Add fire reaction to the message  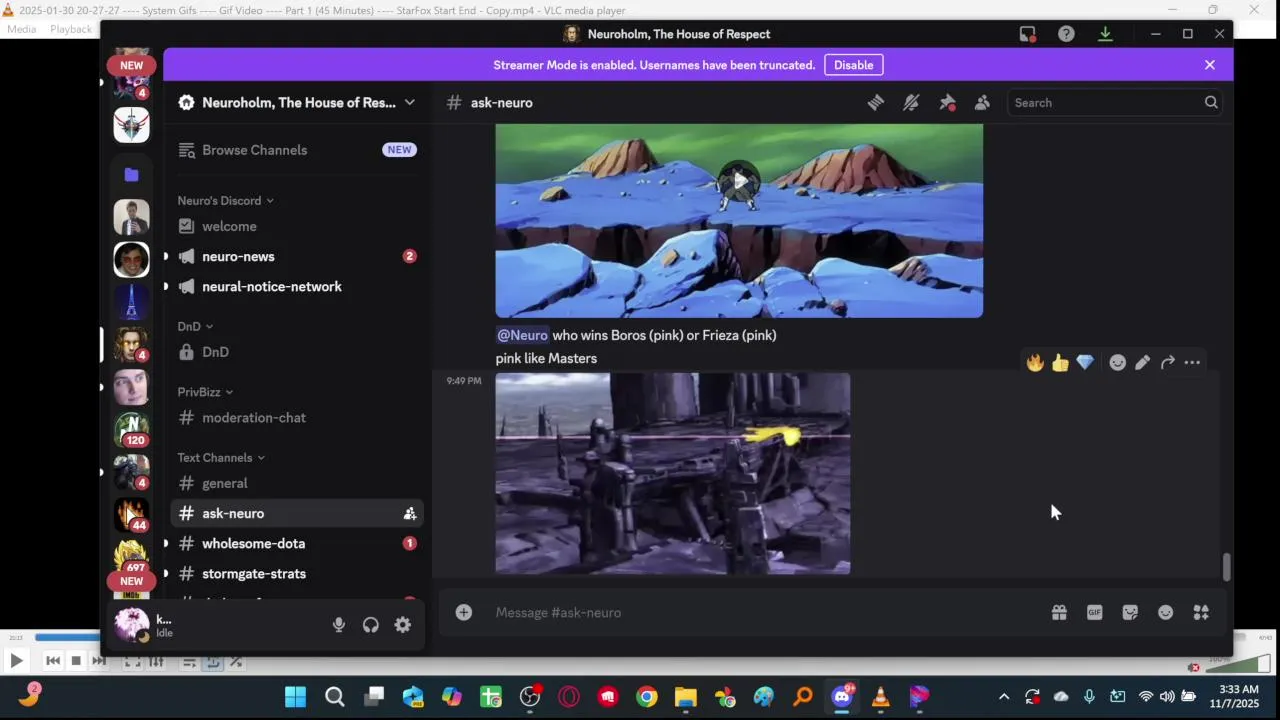pos(1035,362)
